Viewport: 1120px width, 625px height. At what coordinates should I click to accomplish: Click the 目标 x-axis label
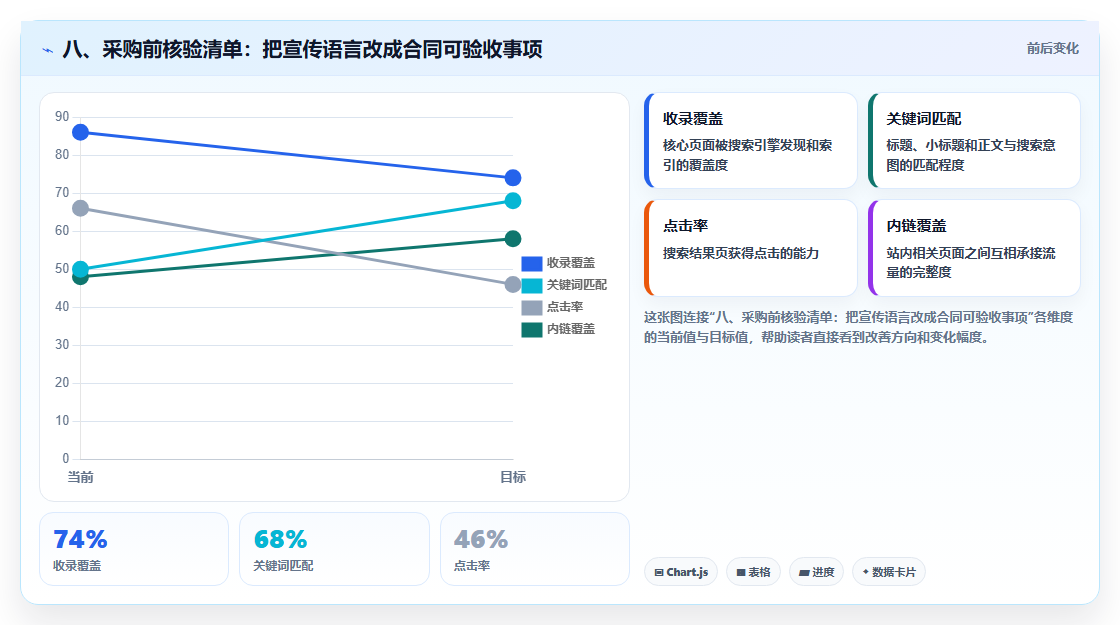click(513, 477)
